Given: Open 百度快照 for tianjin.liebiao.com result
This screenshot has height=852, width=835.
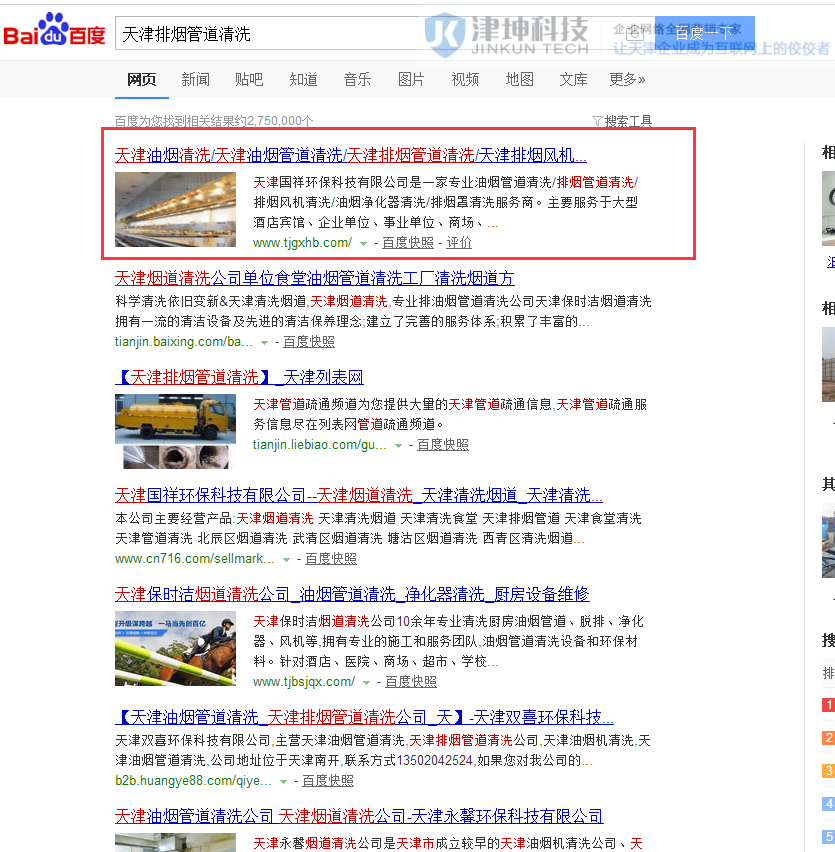Looking at the screenshot, I should tap(443, 445).
